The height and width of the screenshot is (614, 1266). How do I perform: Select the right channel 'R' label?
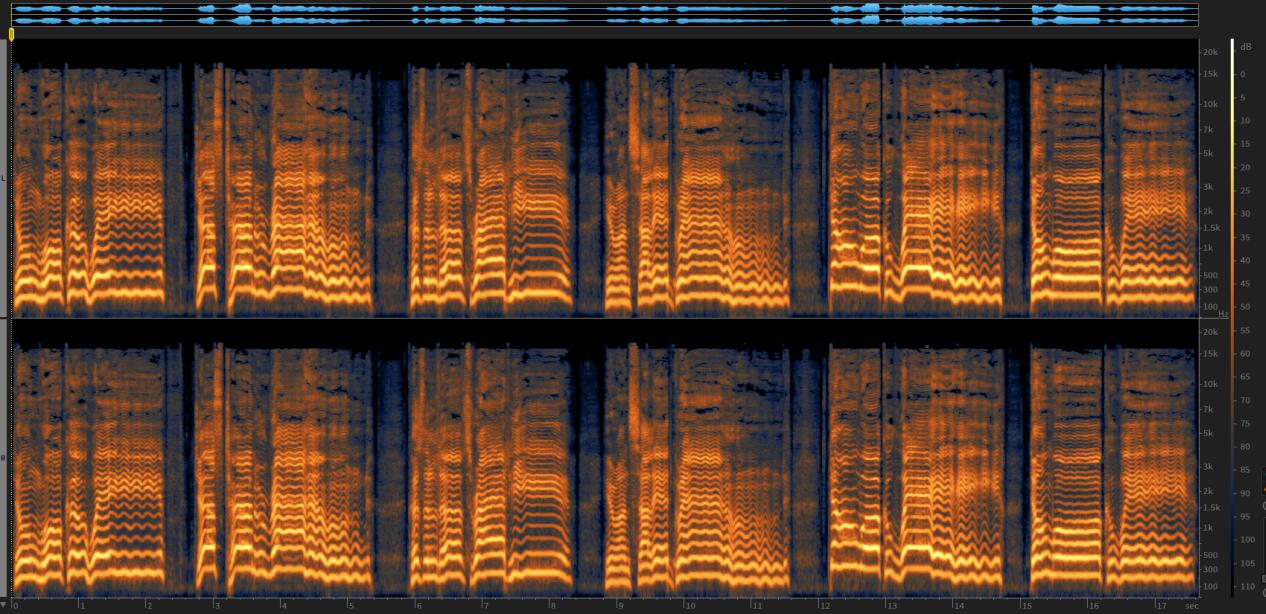pos(4,458)
